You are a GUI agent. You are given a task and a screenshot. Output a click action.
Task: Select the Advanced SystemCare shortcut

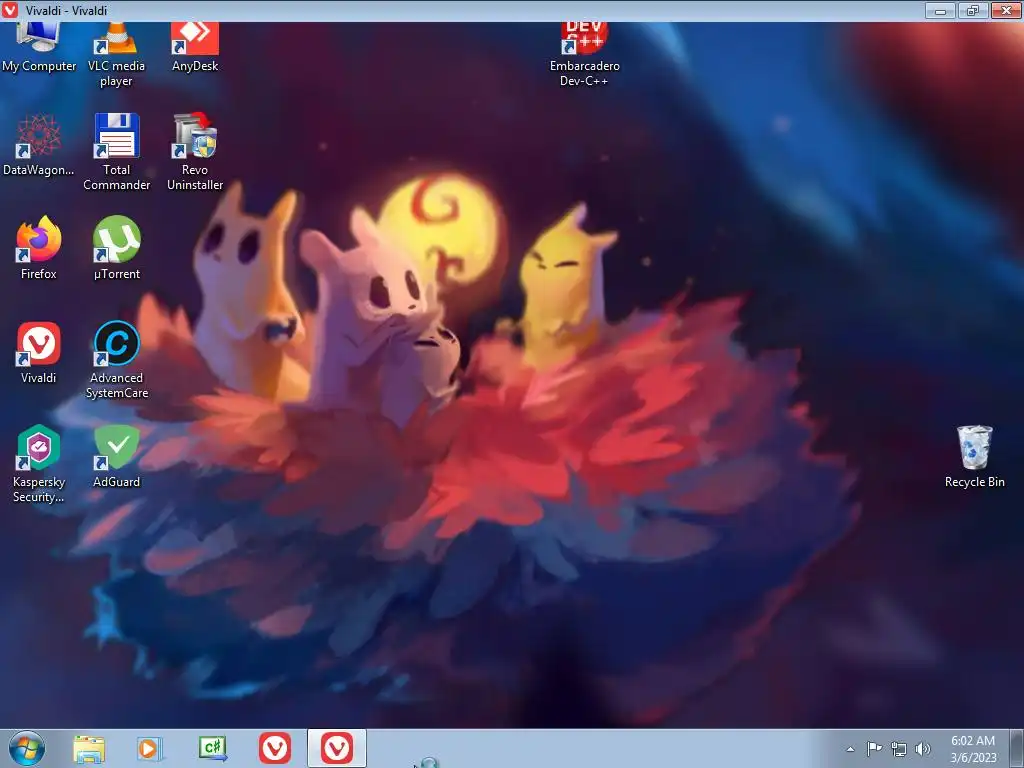point(116,360)
